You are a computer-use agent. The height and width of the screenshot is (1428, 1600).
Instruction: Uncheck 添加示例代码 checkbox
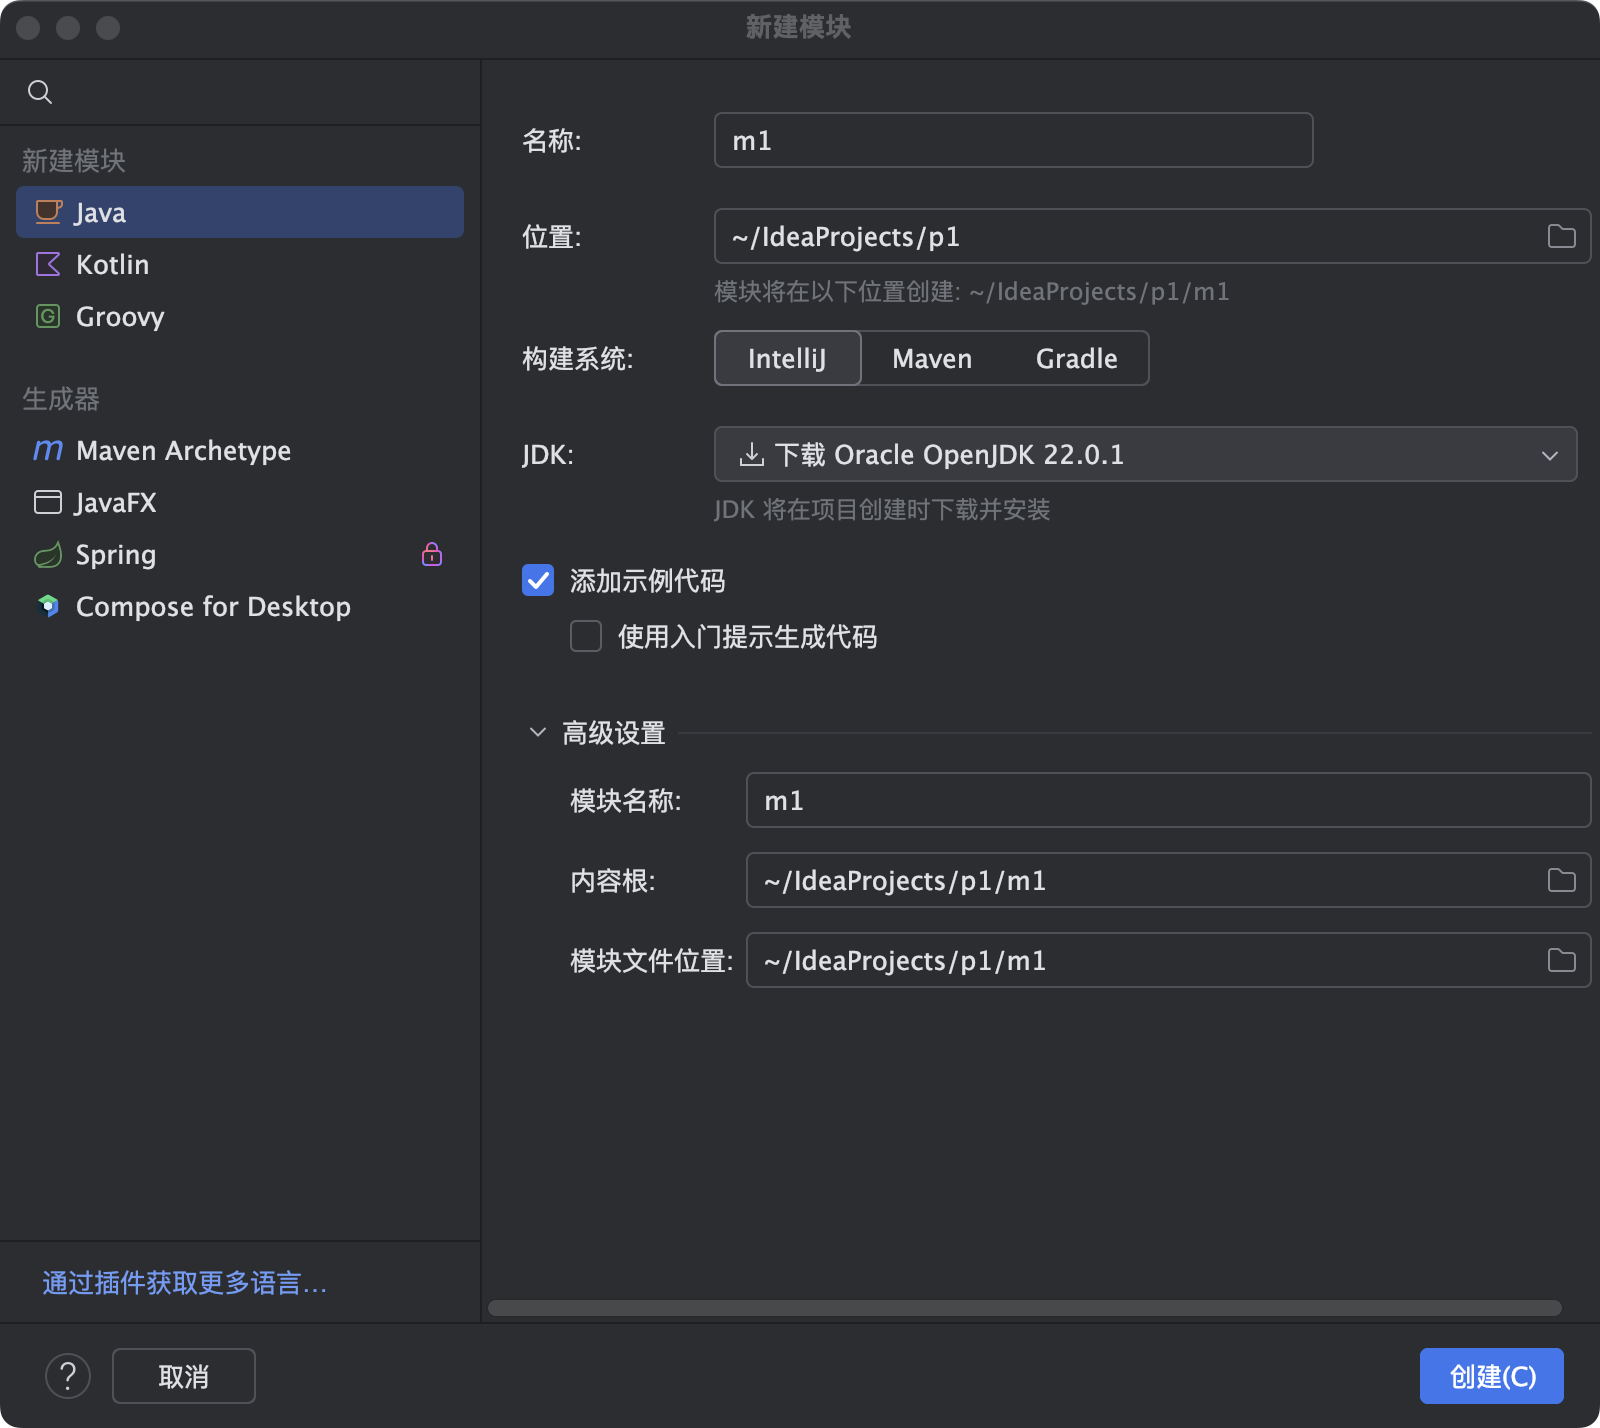point(538,580)
